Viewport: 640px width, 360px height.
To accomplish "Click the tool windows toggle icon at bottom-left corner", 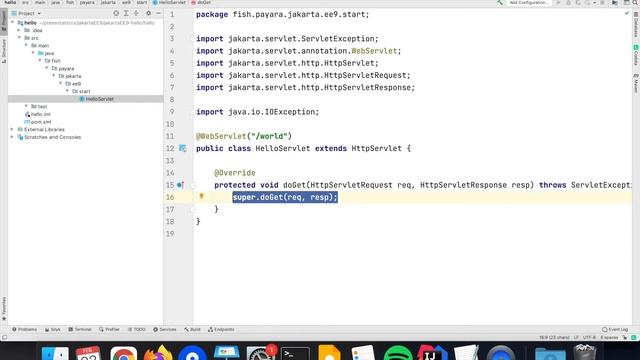I will tap(4, 338).
